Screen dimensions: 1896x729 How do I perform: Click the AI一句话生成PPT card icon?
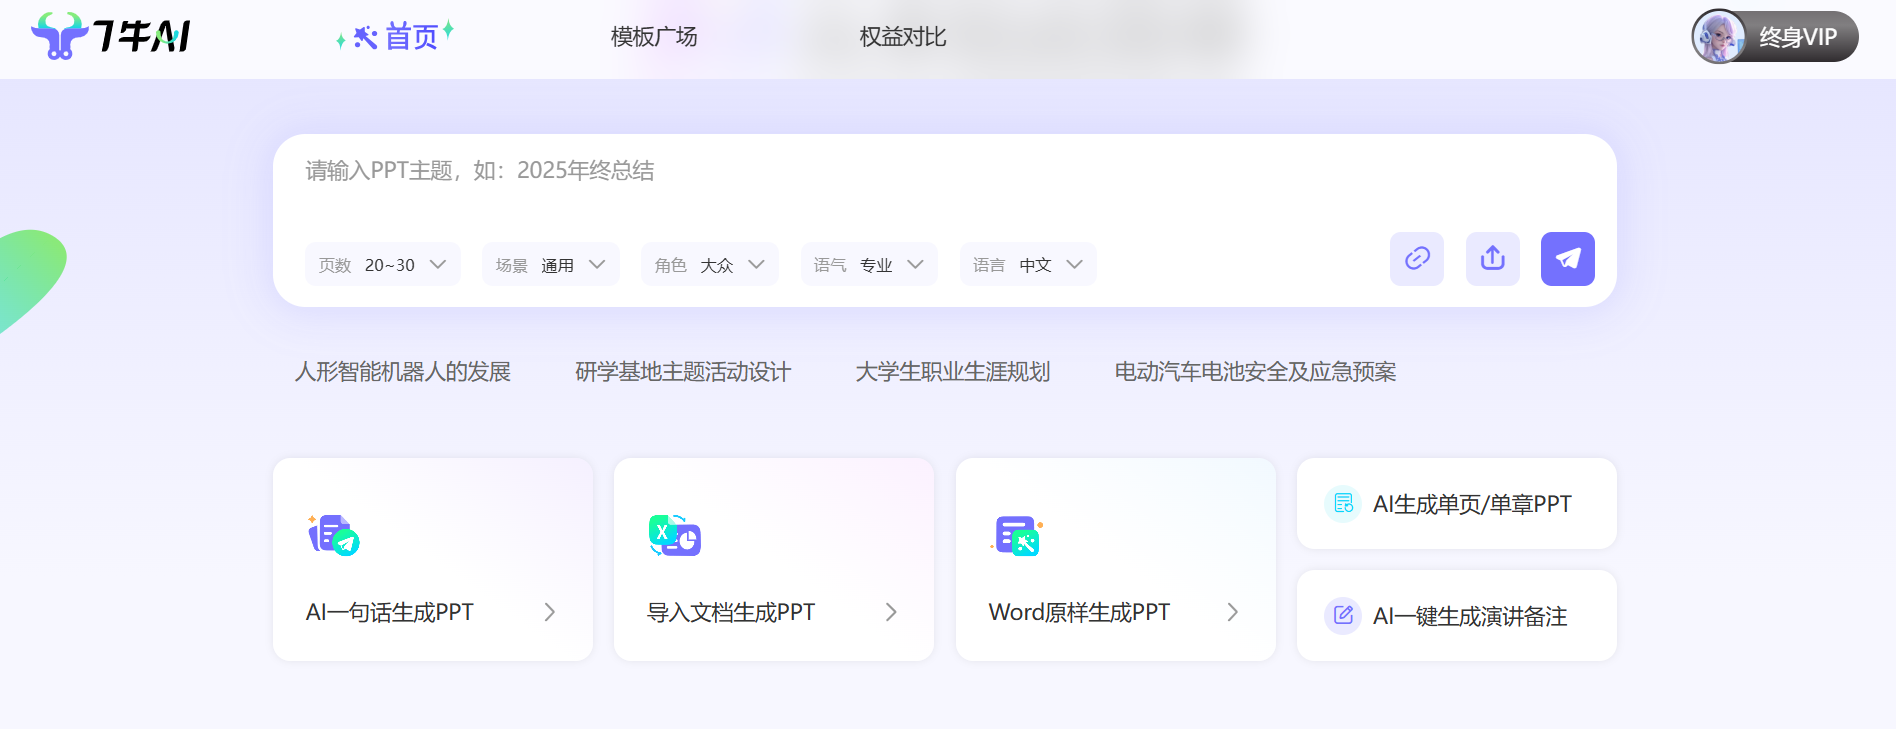coord(334,536)
